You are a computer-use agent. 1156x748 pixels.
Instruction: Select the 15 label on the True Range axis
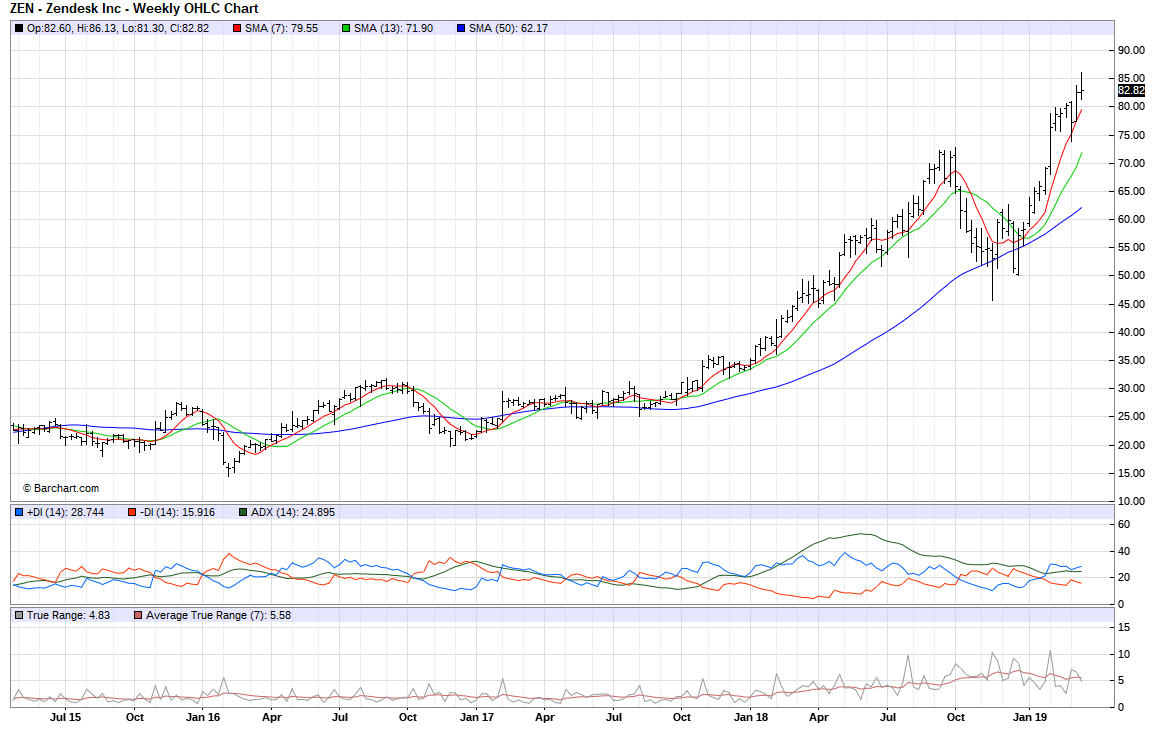point(1124,627)
